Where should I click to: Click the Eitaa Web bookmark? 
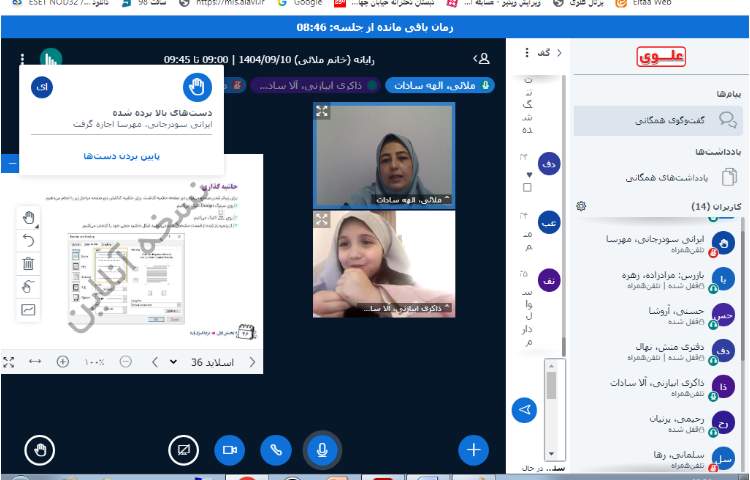click(x=642, y=3)
